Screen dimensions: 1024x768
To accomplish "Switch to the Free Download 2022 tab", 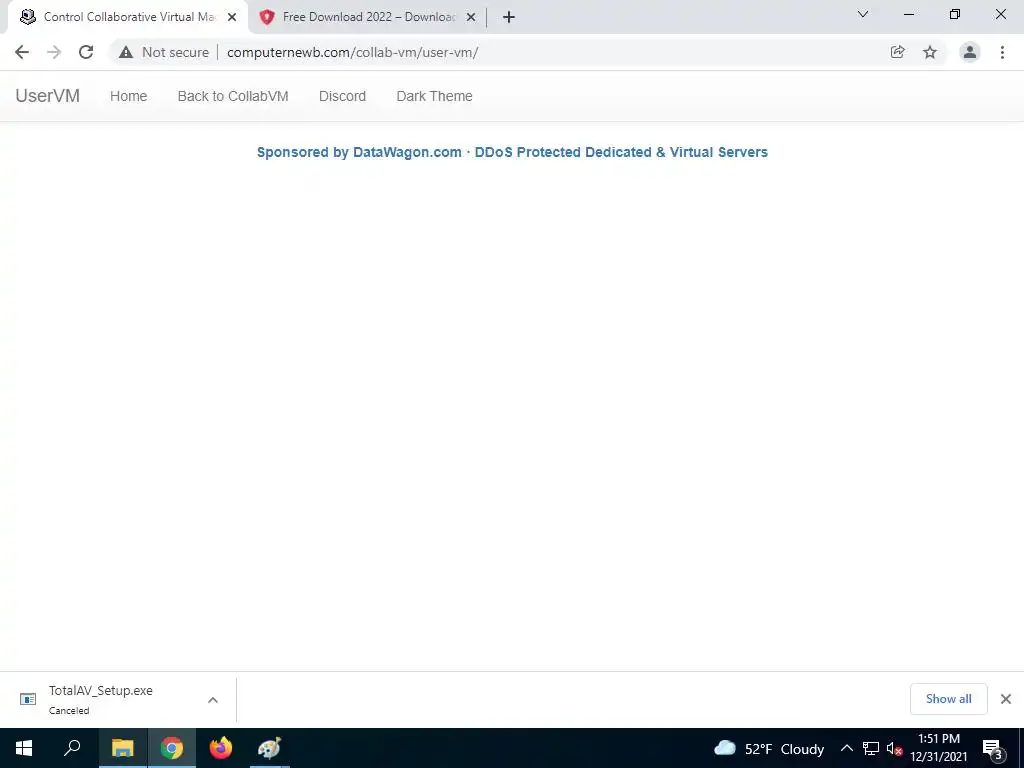I will tap(368, 17).
